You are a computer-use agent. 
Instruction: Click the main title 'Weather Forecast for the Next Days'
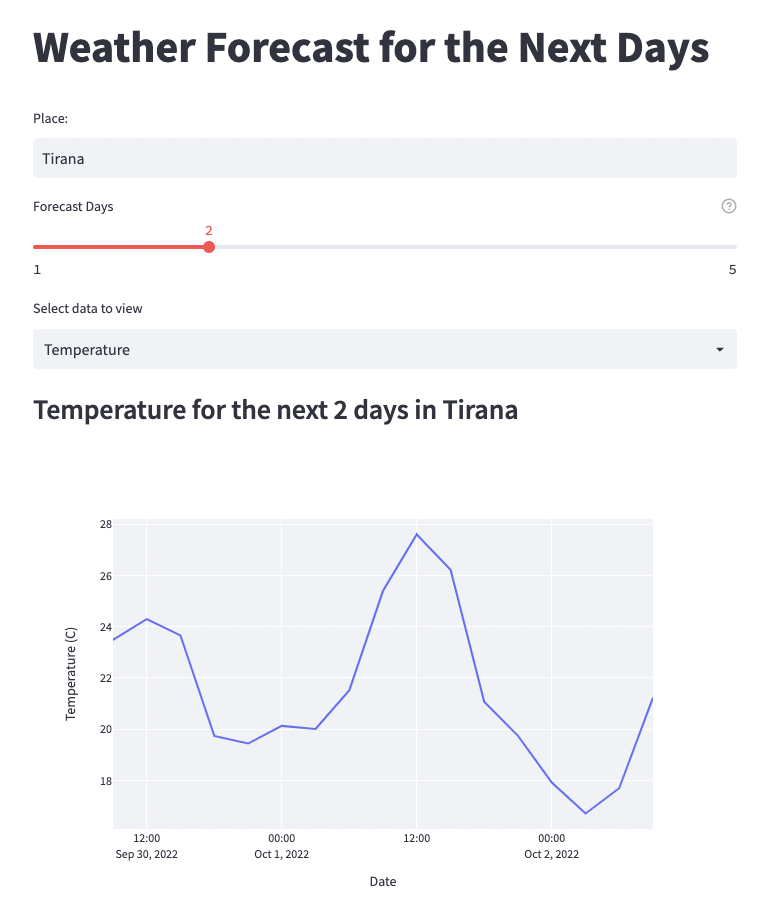(371, 48)
